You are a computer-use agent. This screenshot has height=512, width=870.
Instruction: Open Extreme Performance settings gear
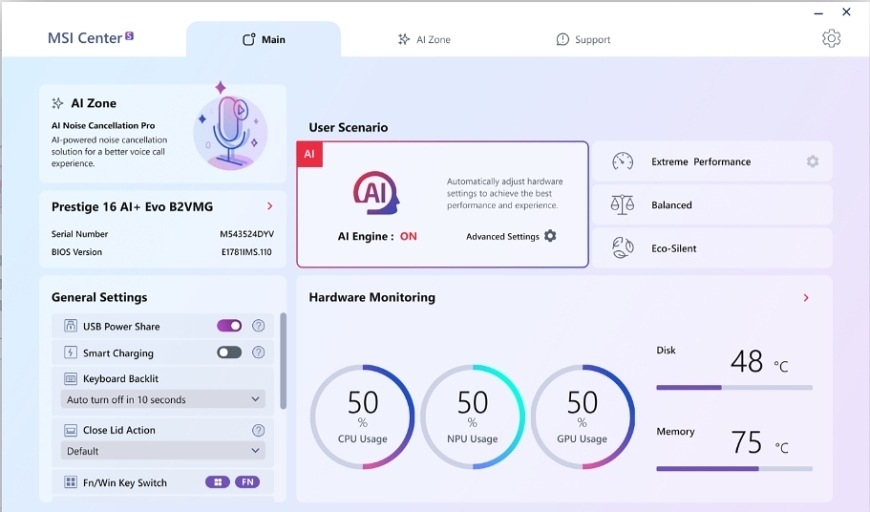click(x=812, y=161)
